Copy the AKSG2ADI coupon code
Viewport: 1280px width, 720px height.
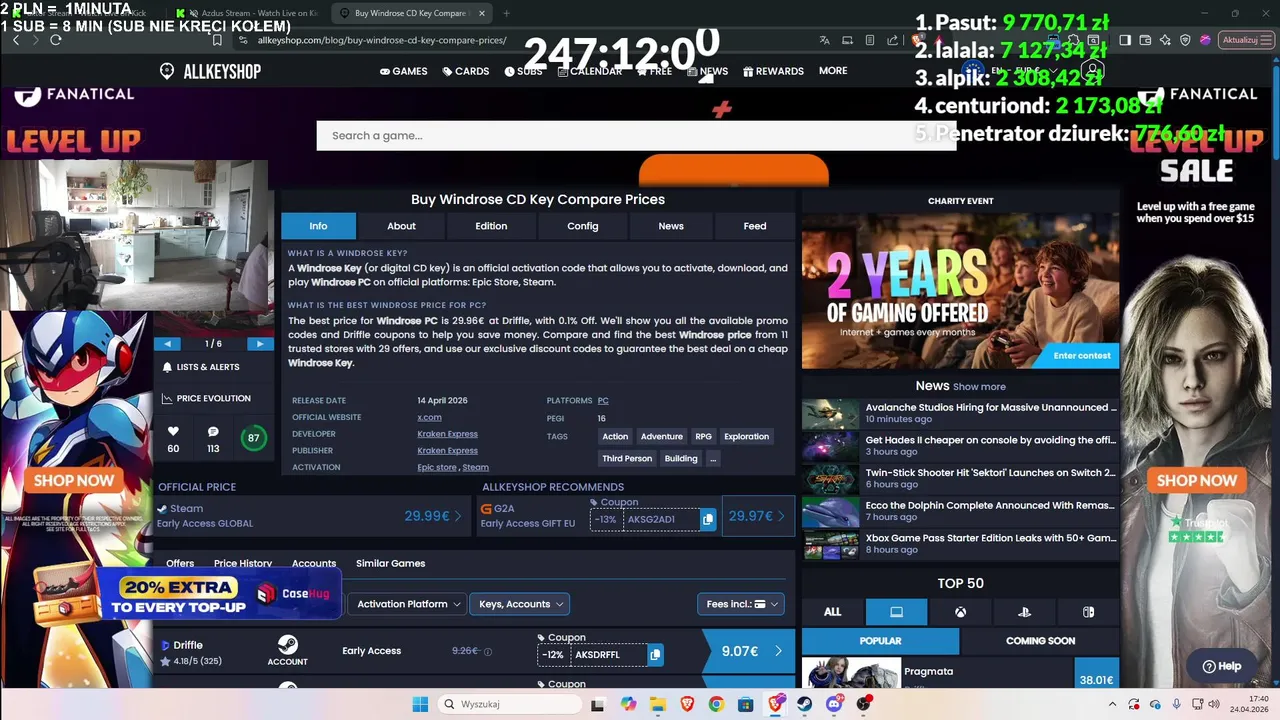(708, 519)
